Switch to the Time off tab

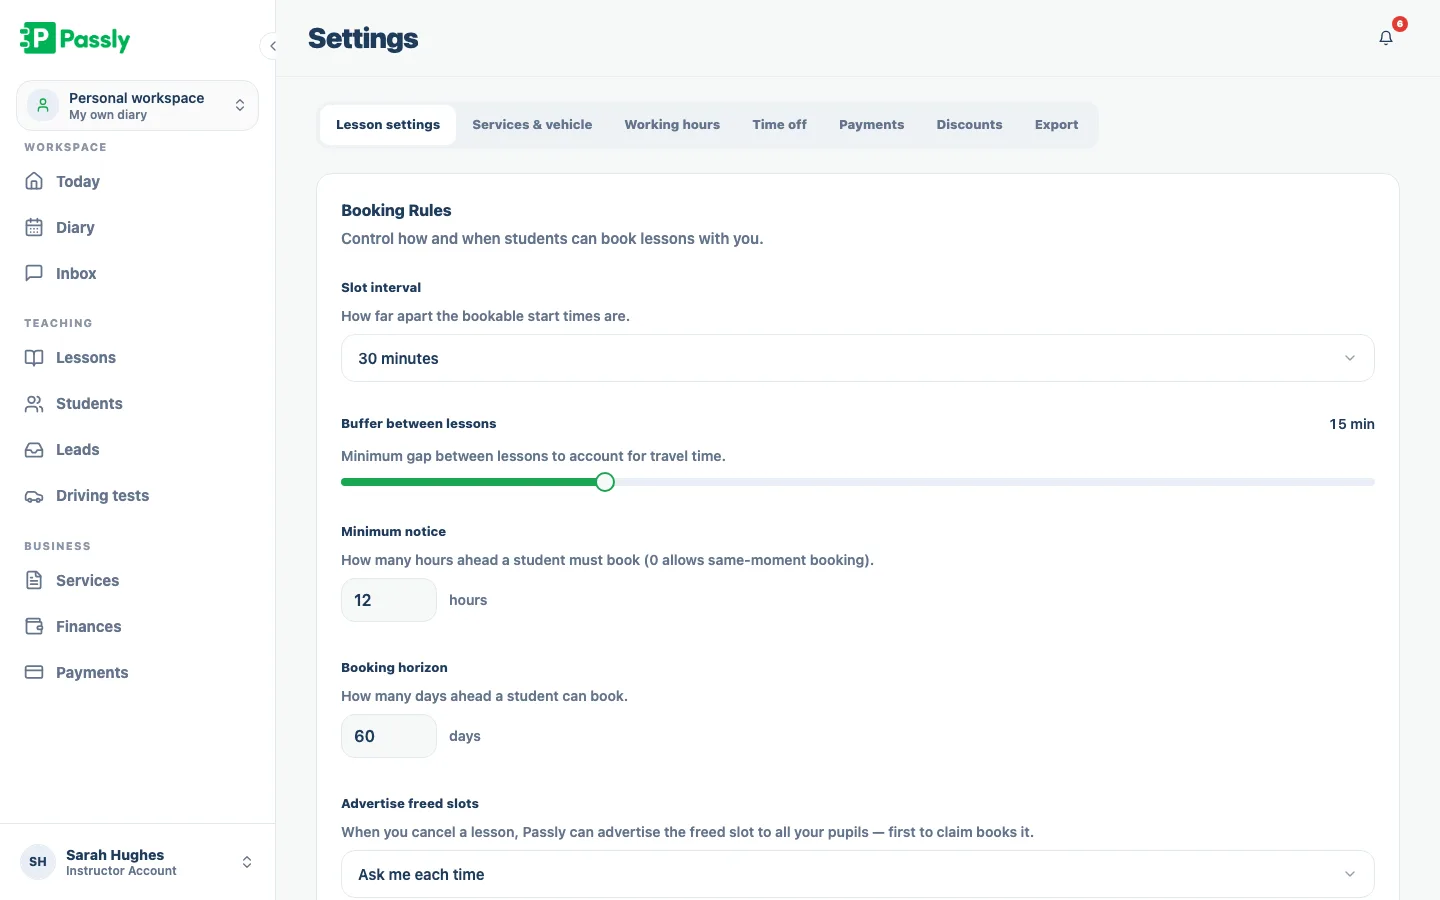[779, 125]
